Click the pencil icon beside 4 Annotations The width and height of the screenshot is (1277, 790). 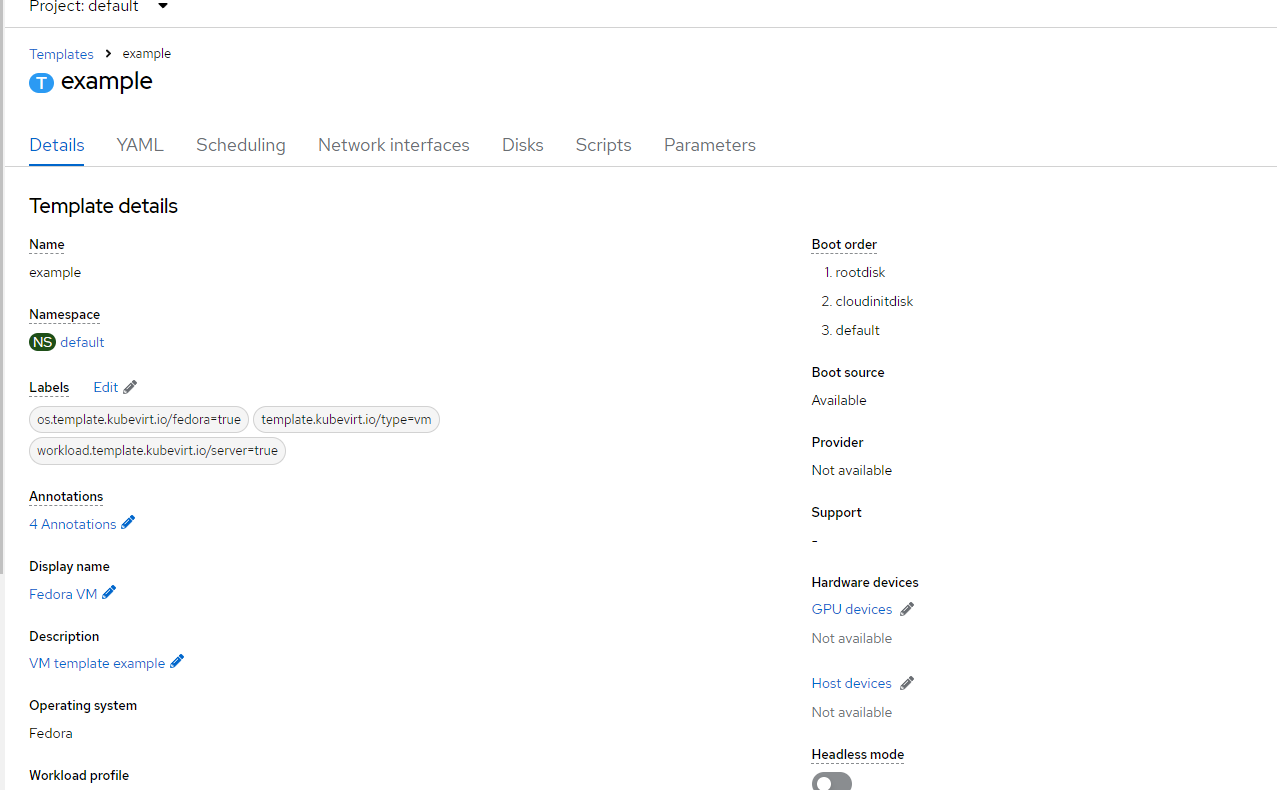[x=128, y=521]
